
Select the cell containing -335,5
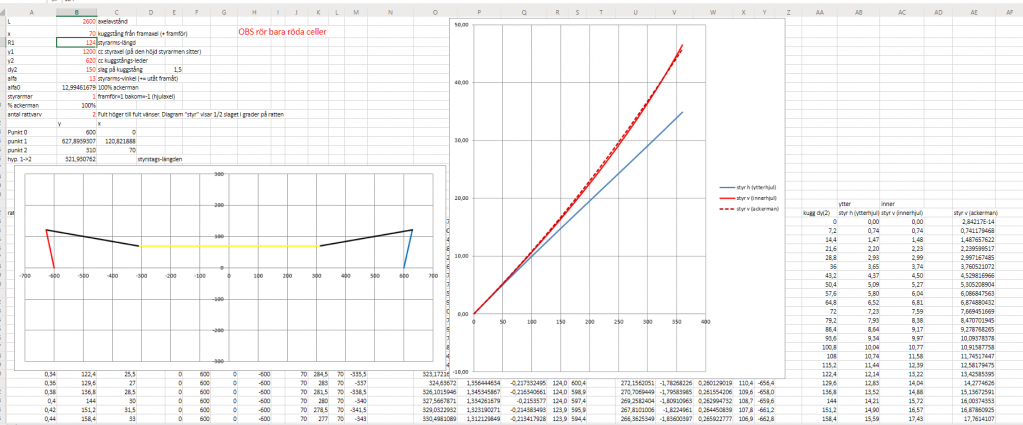tap(356, 375)
